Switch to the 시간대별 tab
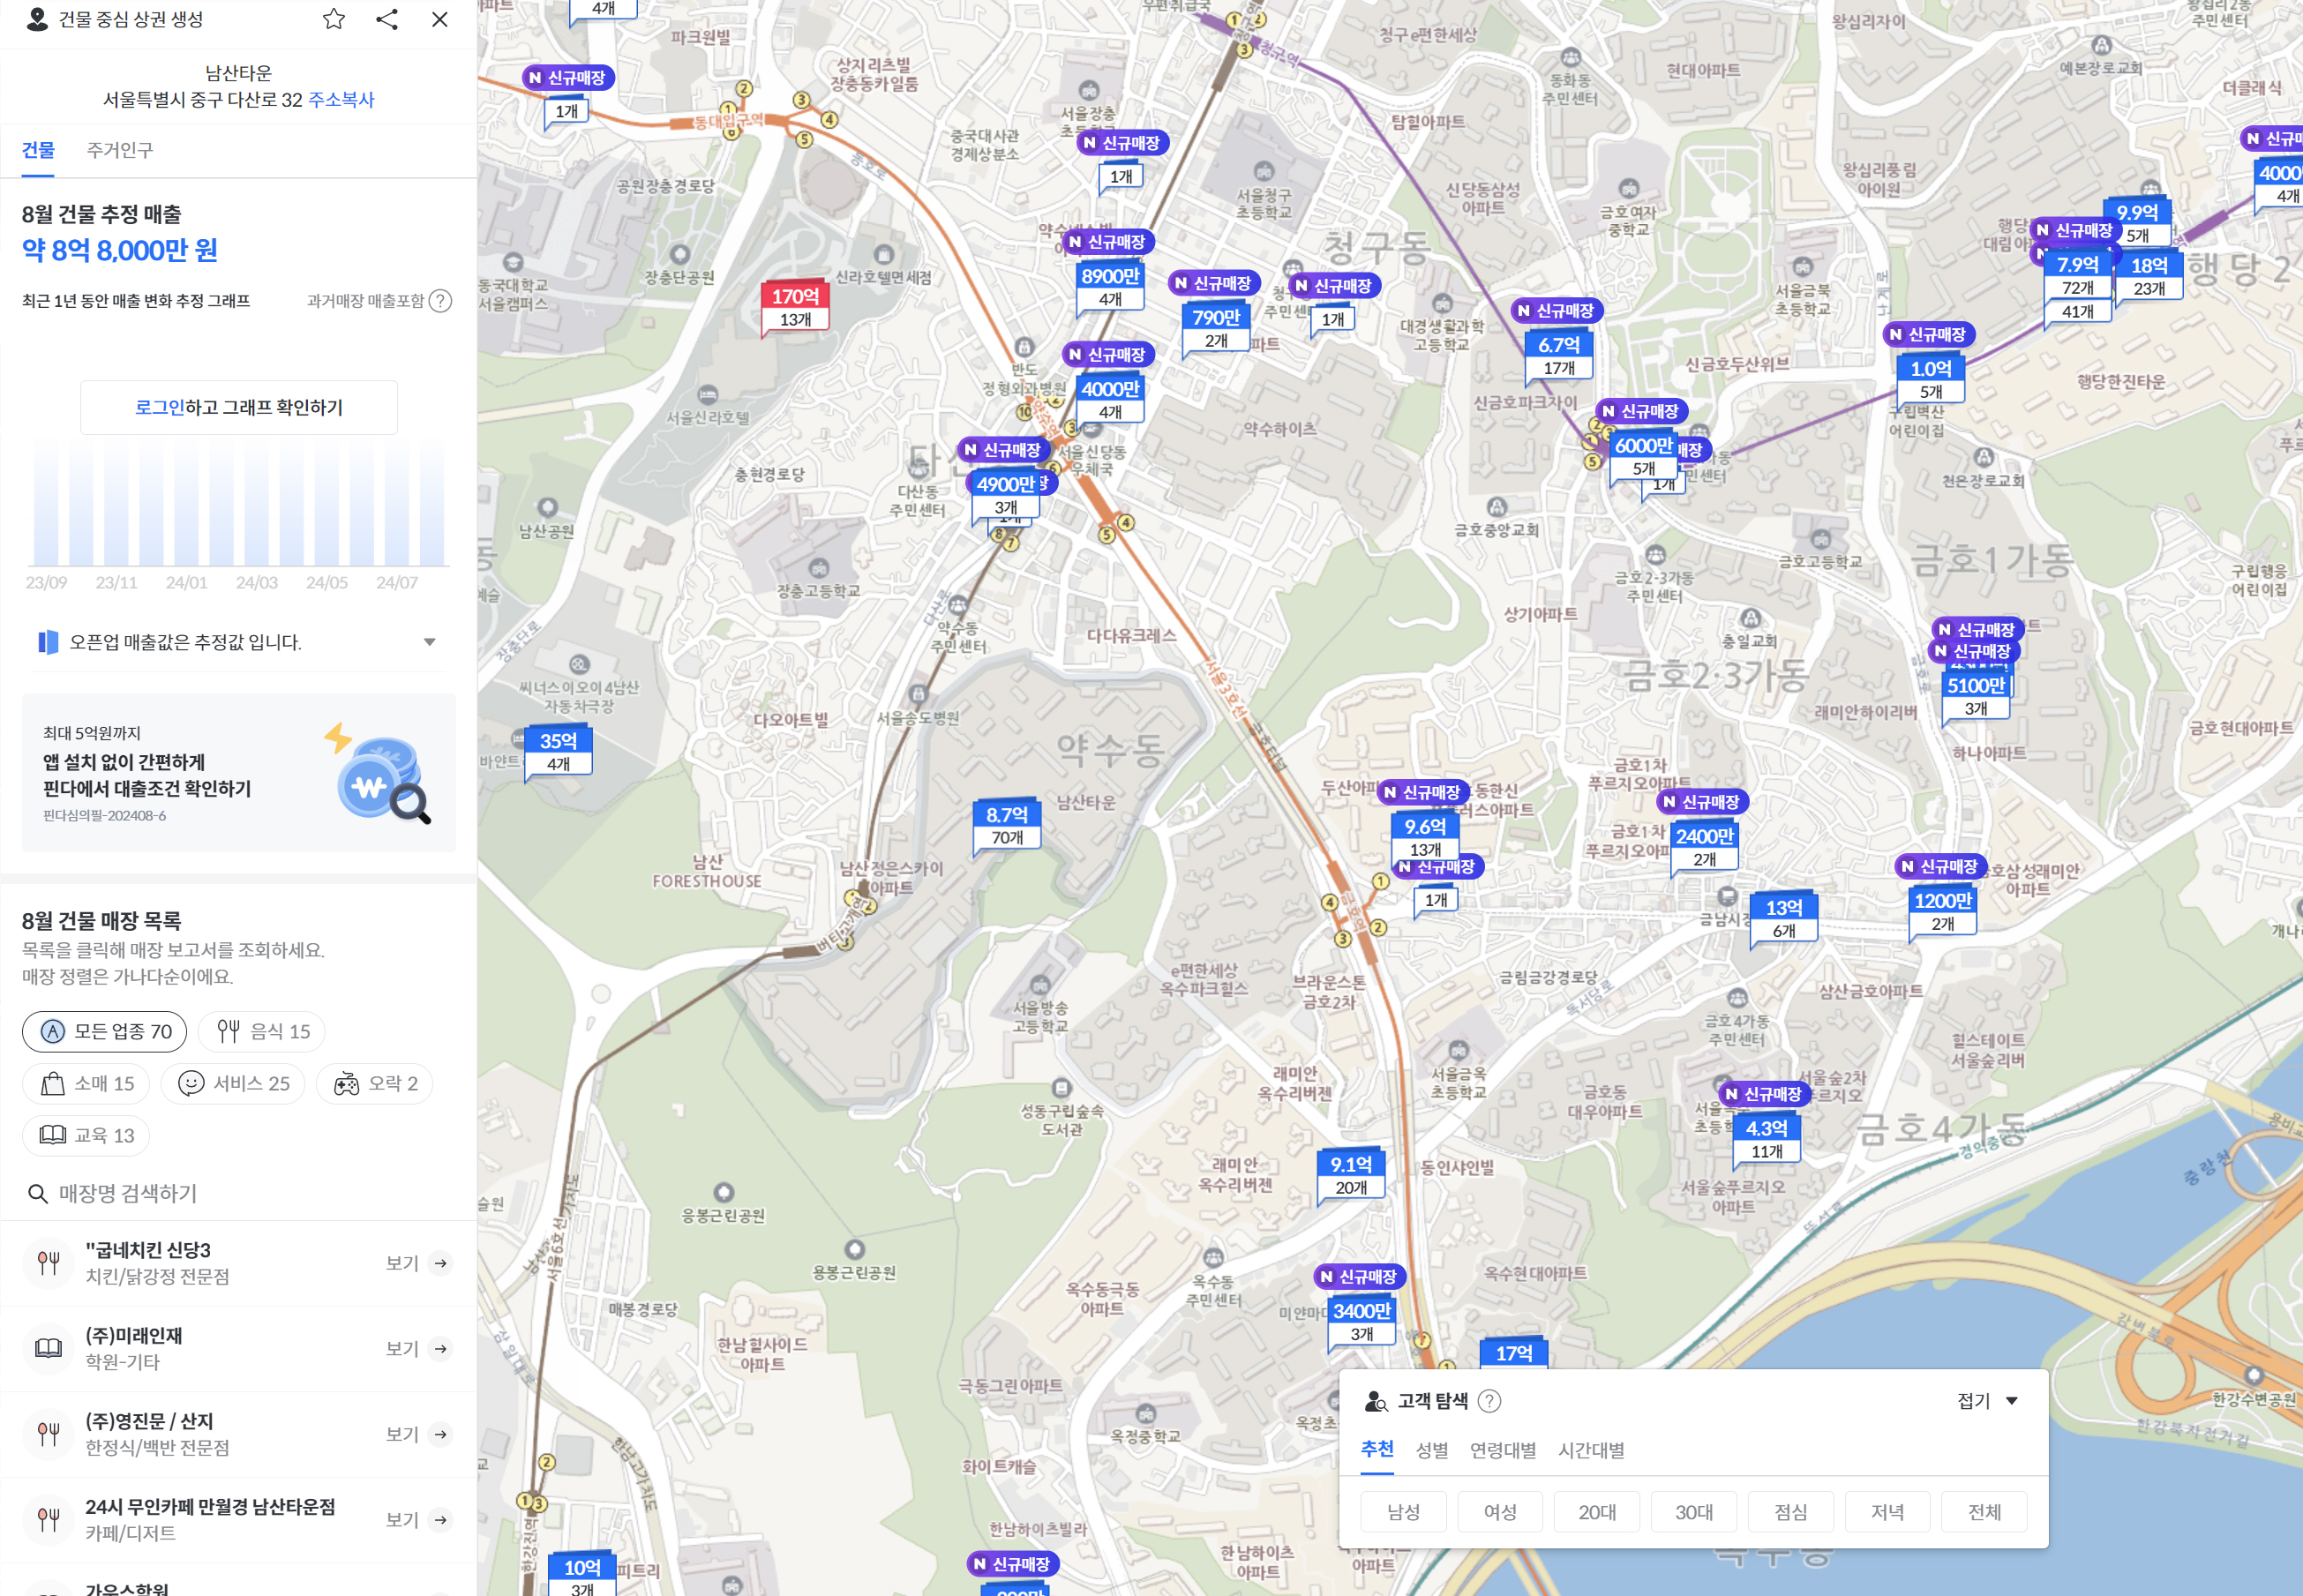The width and height of the screenshot is (2303, 1596). click(x=1591, y=1450)
